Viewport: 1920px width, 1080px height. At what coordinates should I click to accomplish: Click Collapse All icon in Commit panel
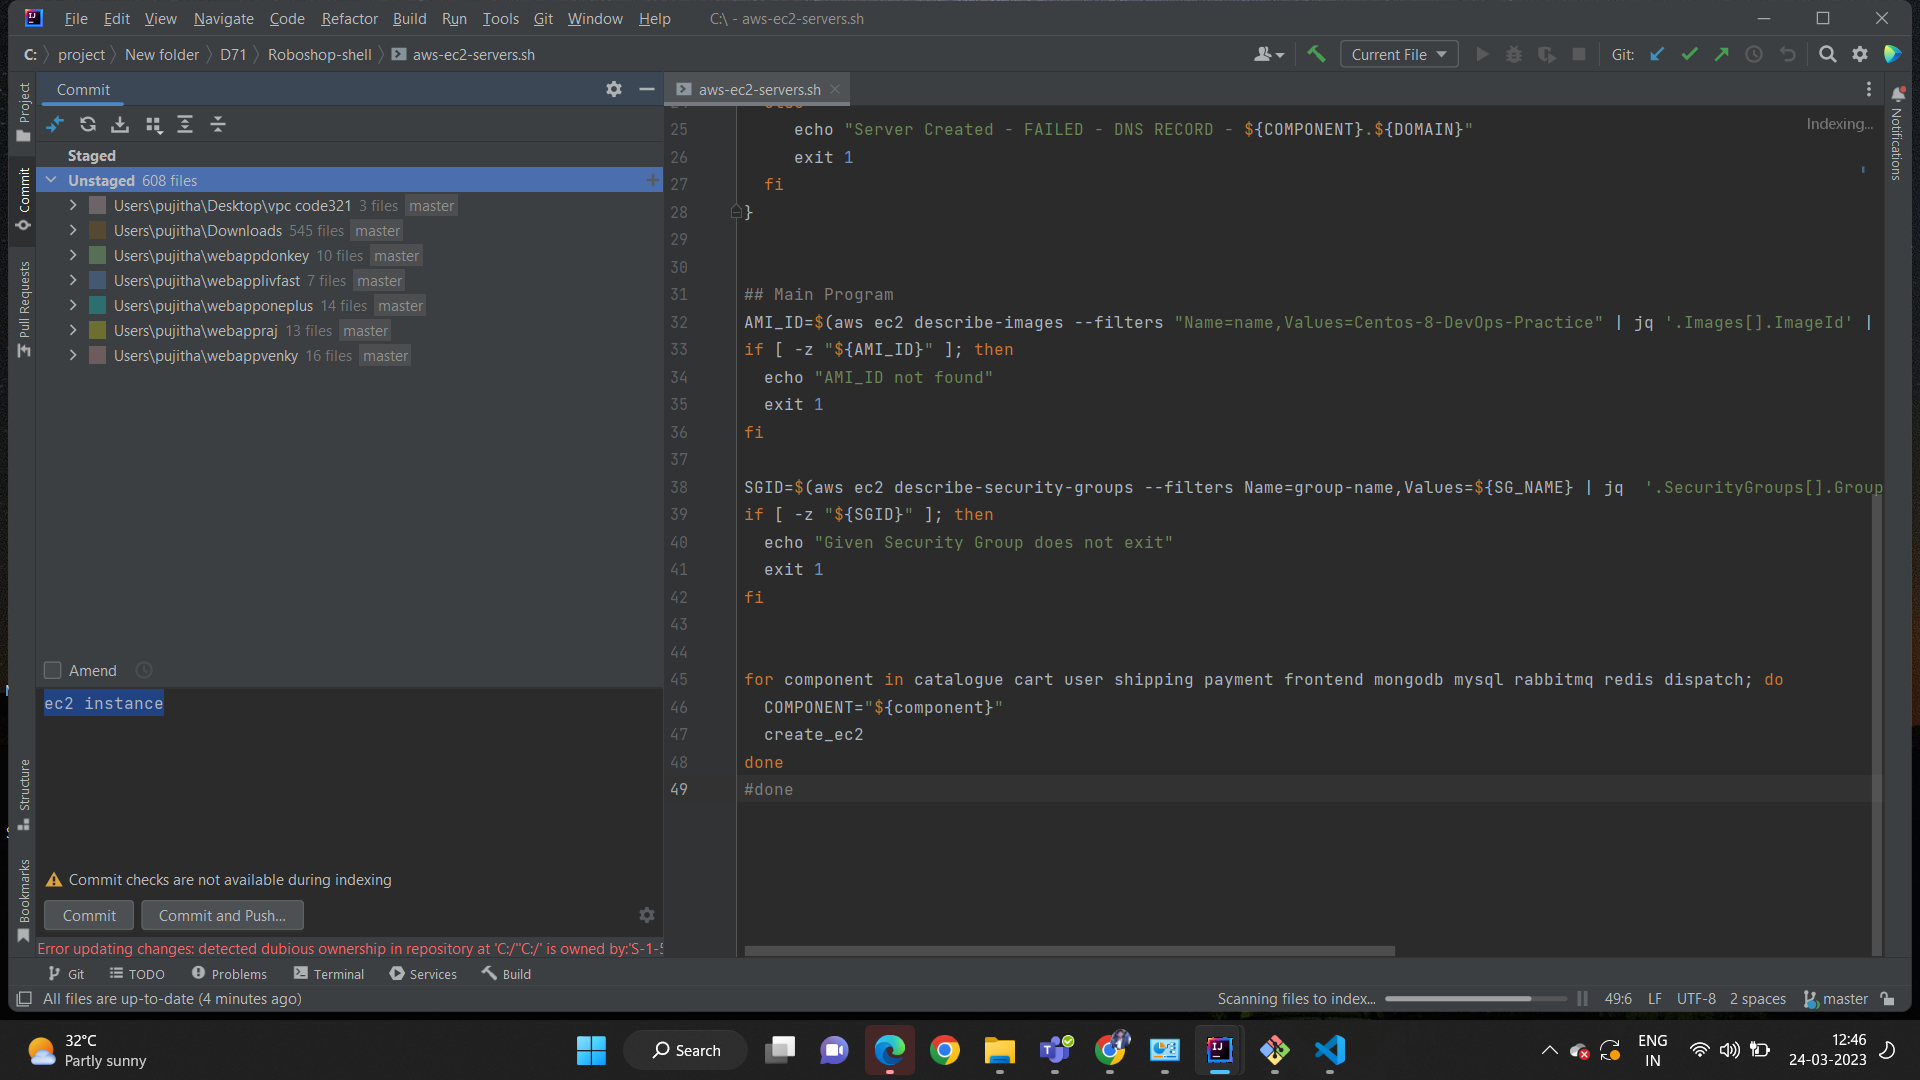point(218,124)
